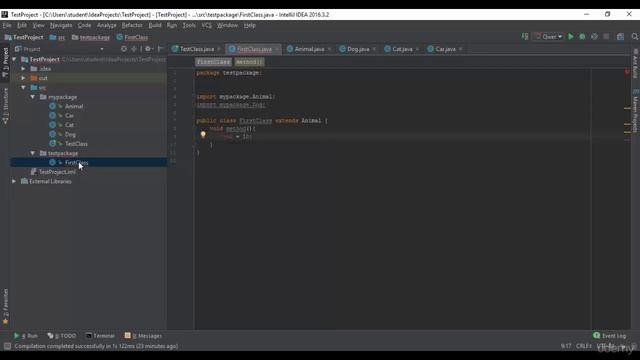Toggle the Project side tool window tab

[x=5, y=62]
